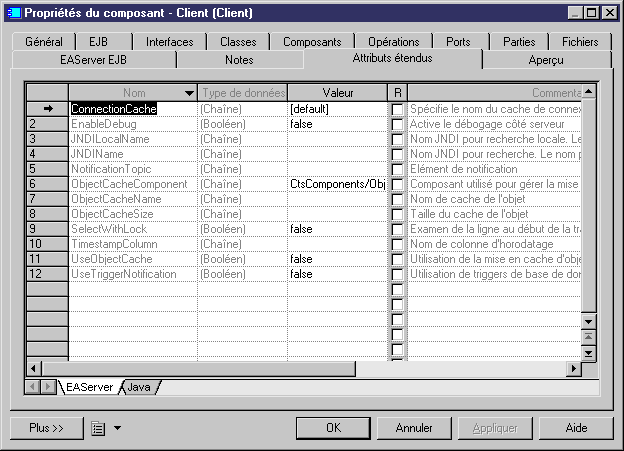Click the sheet tab scroll-left arrow
624x451 pixels.
pyautogui.click(x=33, y=387)
